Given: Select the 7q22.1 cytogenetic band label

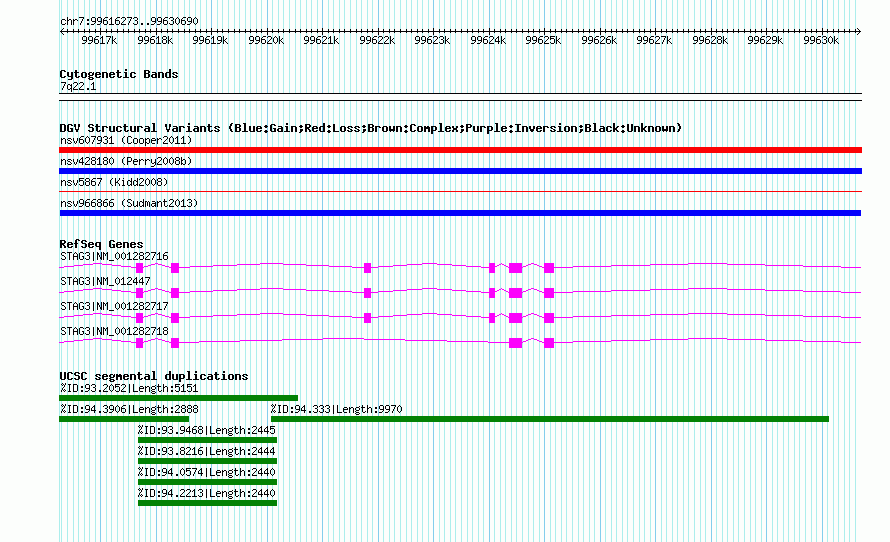Looking at the screenshot, I should pos(78,87).
